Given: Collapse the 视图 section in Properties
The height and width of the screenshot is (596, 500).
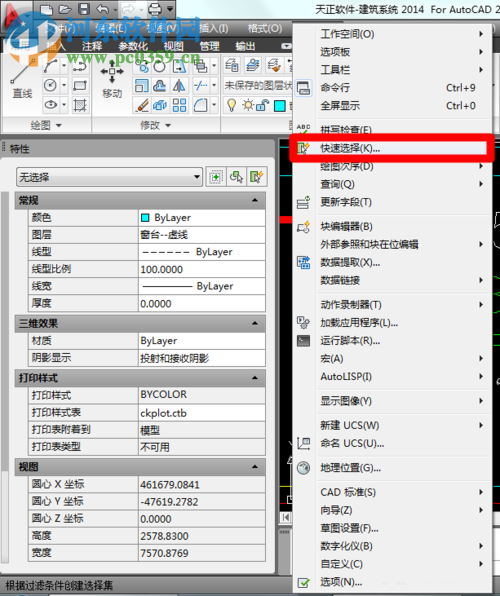Looking at the screenshot, I should (x=255, y=467).
